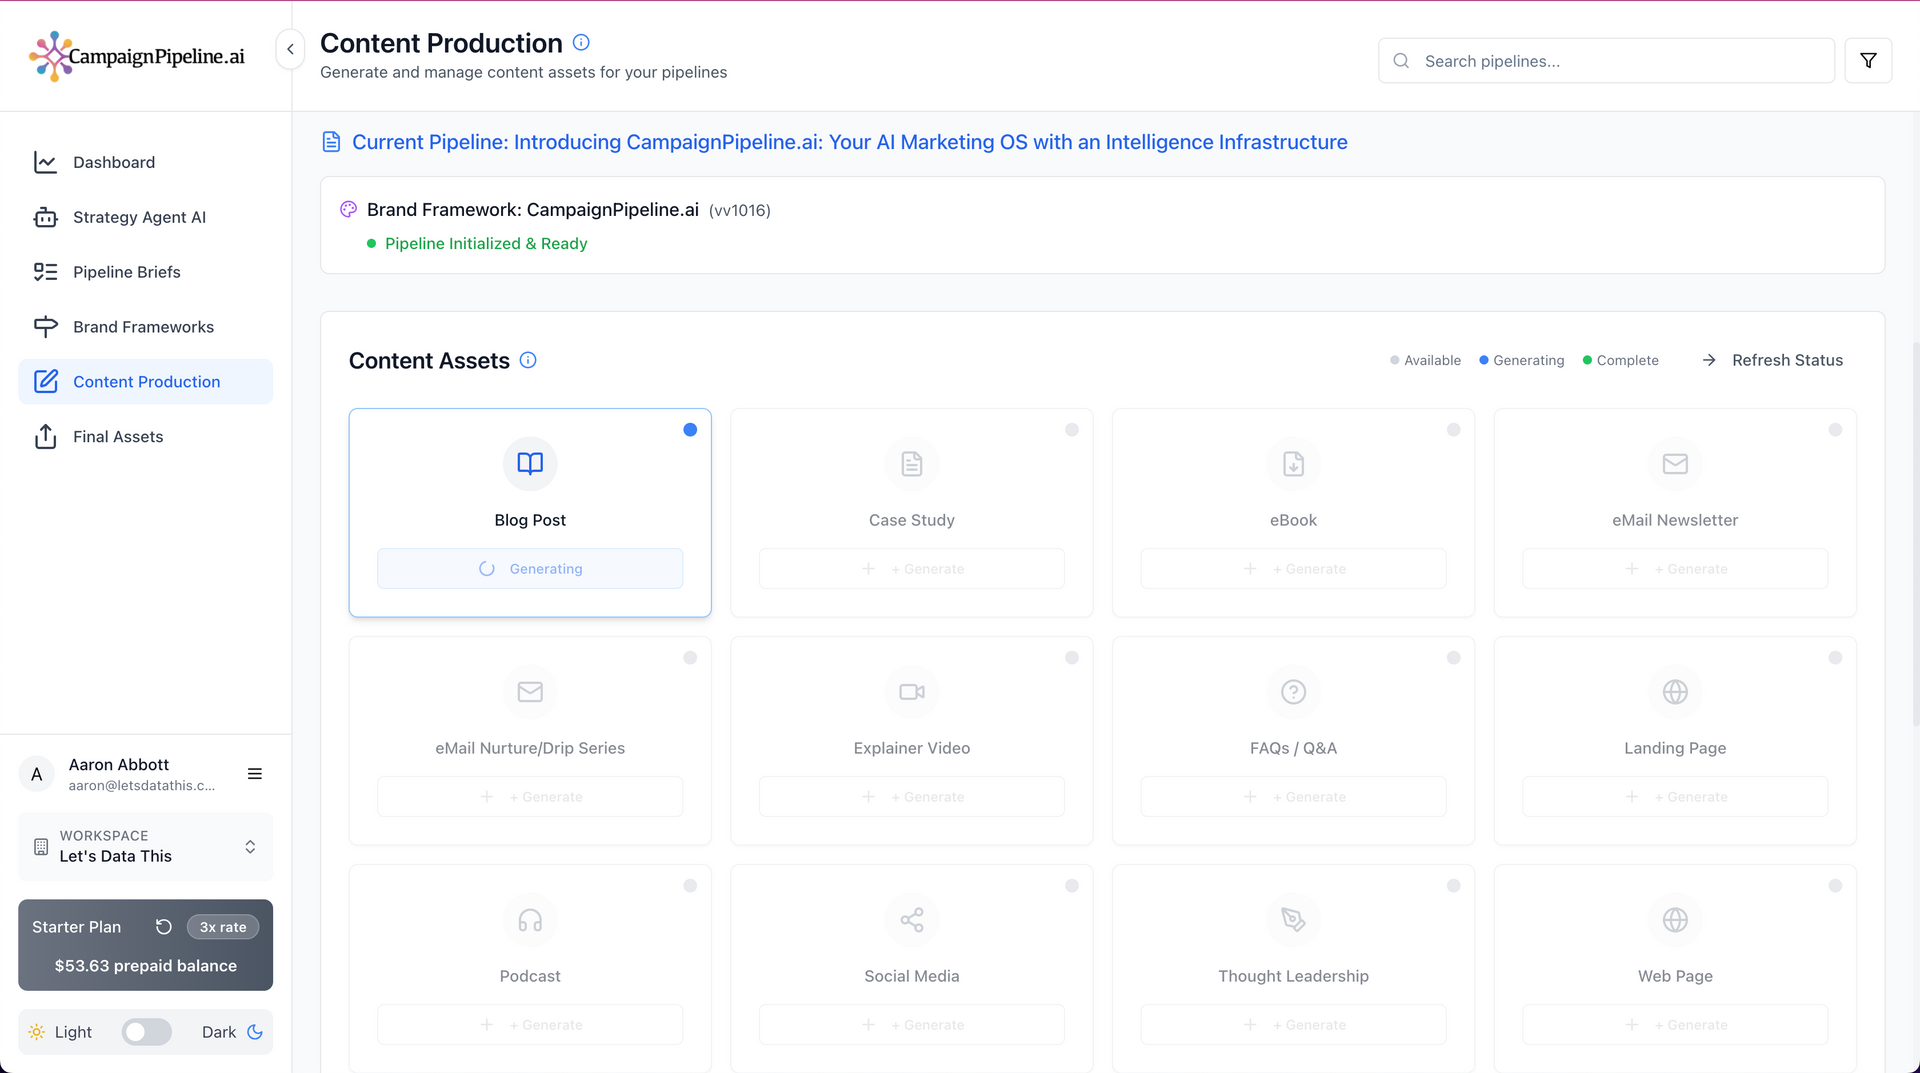Go to Final Assets page
Screen dimensions: 1920x1073
[x=117, y=437]
